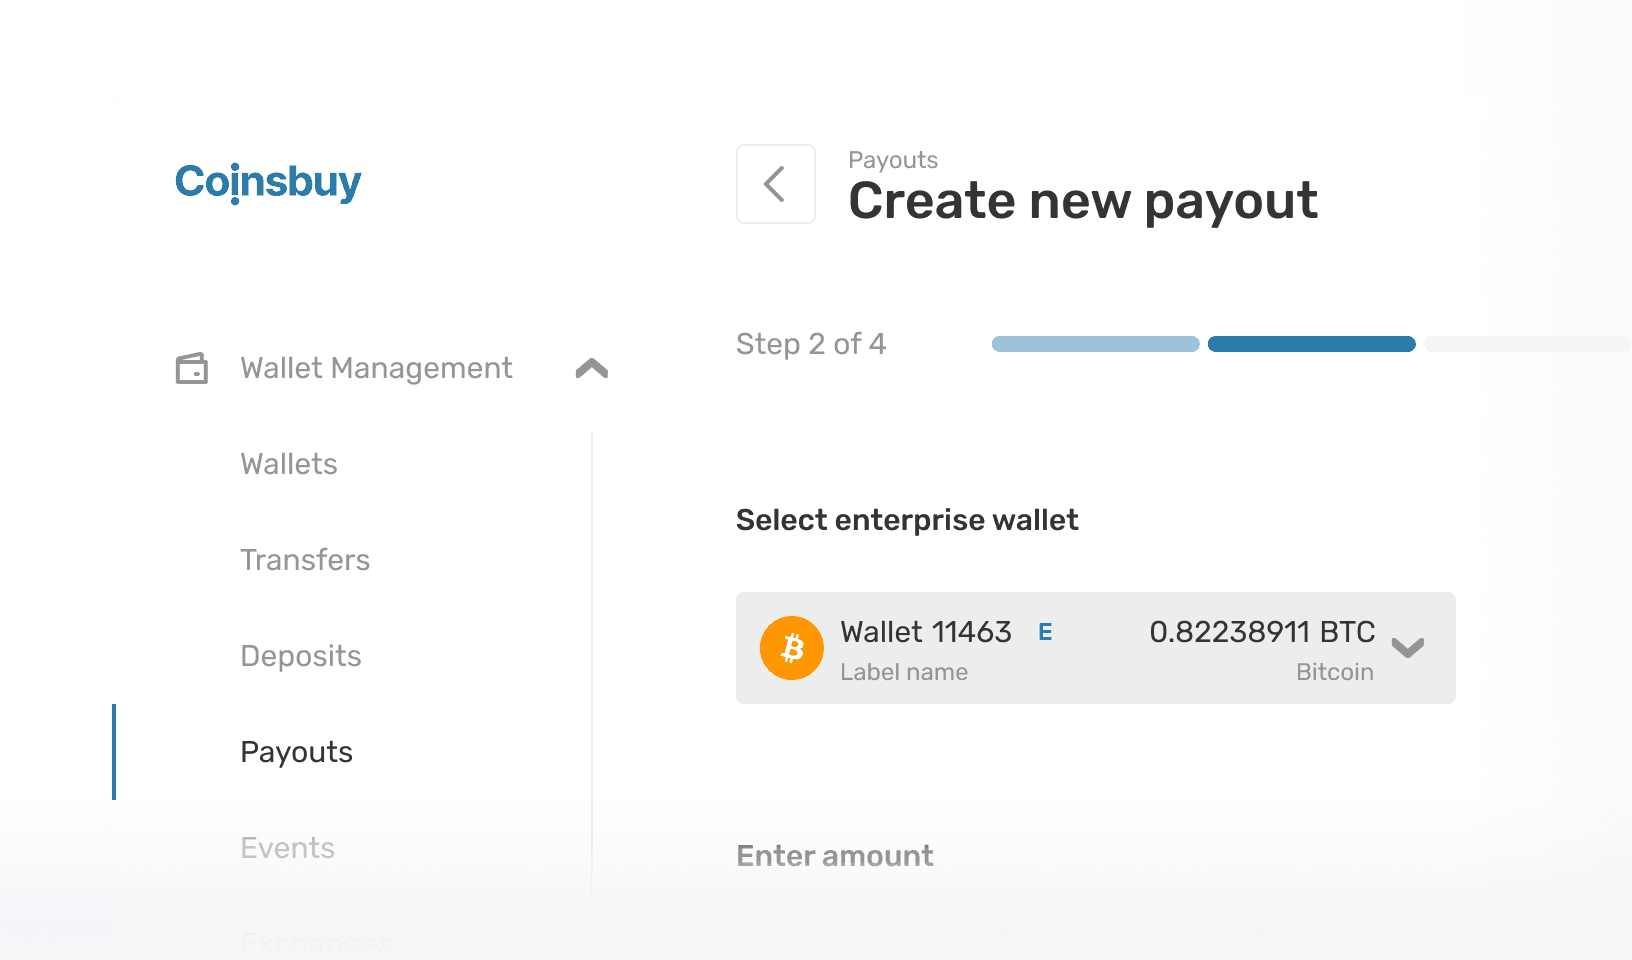Click the Enter amount field
Viewport: 1632px width, 960px height.
(x=834, y=856)
